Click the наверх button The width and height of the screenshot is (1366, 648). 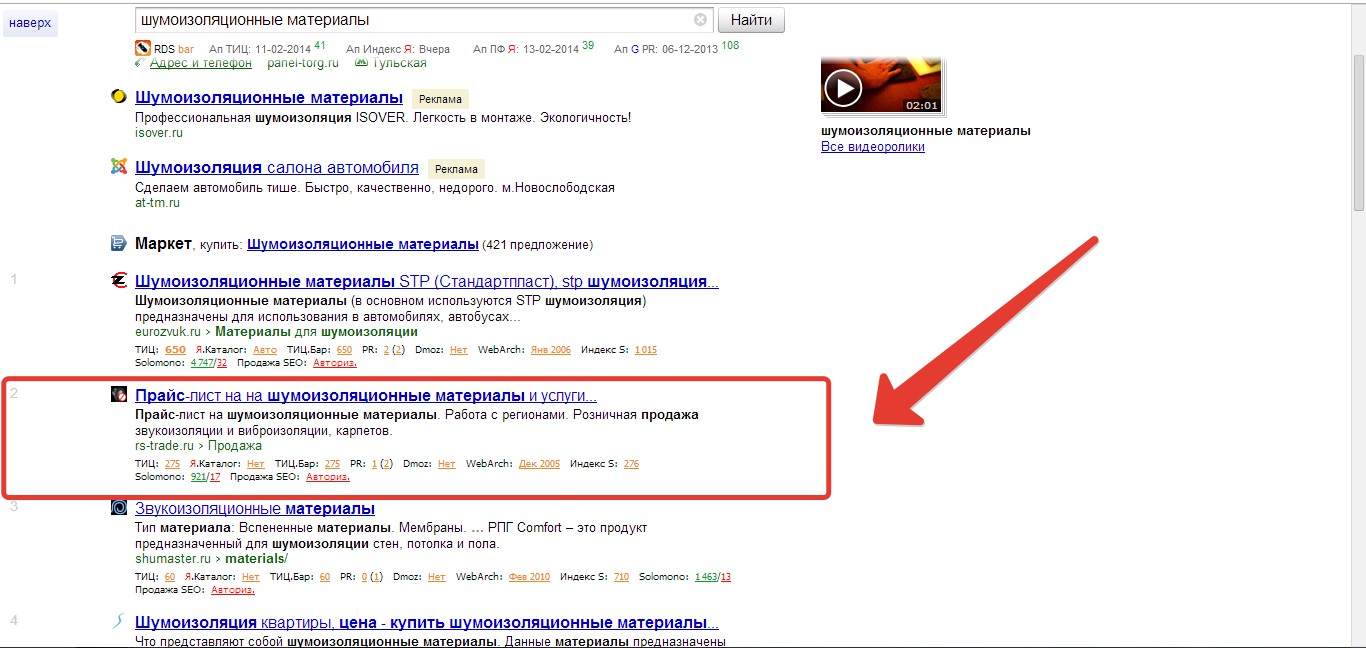30,22
